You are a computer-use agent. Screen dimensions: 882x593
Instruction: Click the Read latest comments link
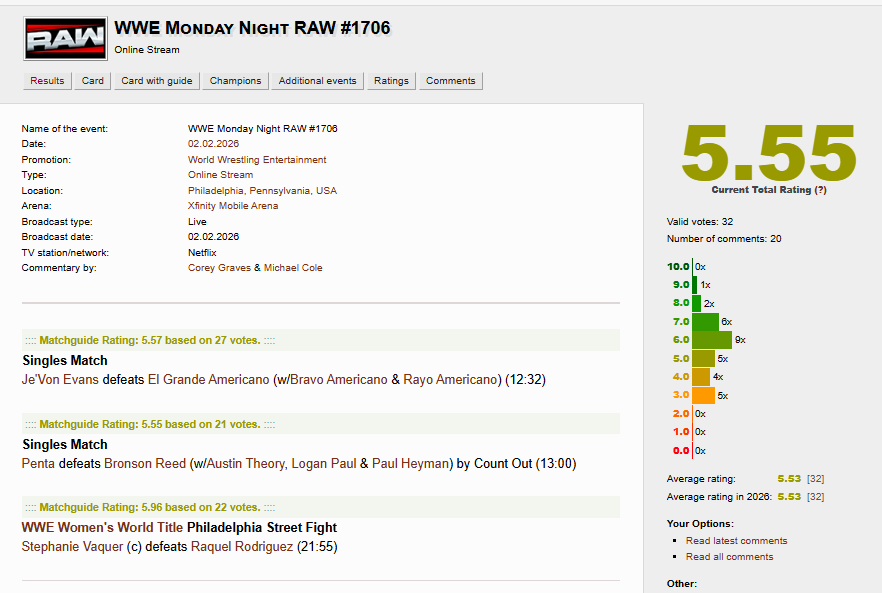point(736,541)
